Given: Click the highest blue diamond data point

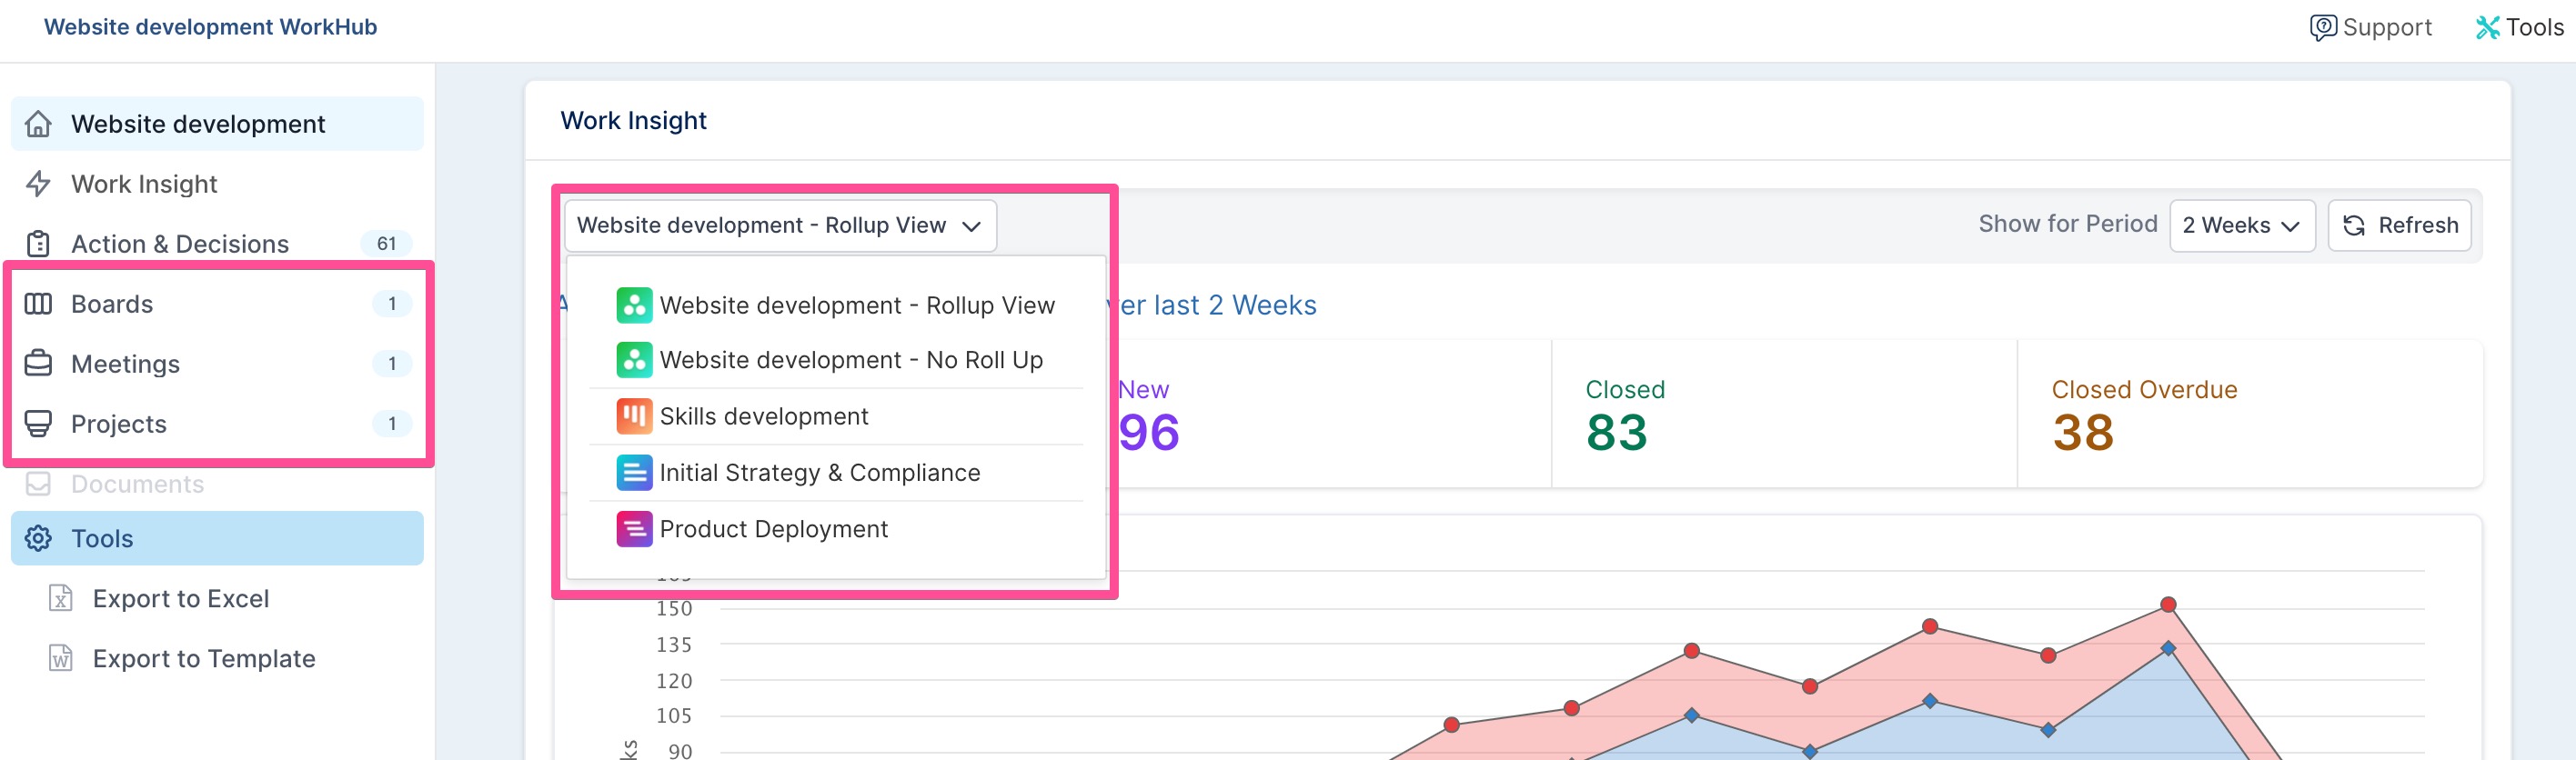Looking at the screenshot, I should [2168, 648].
